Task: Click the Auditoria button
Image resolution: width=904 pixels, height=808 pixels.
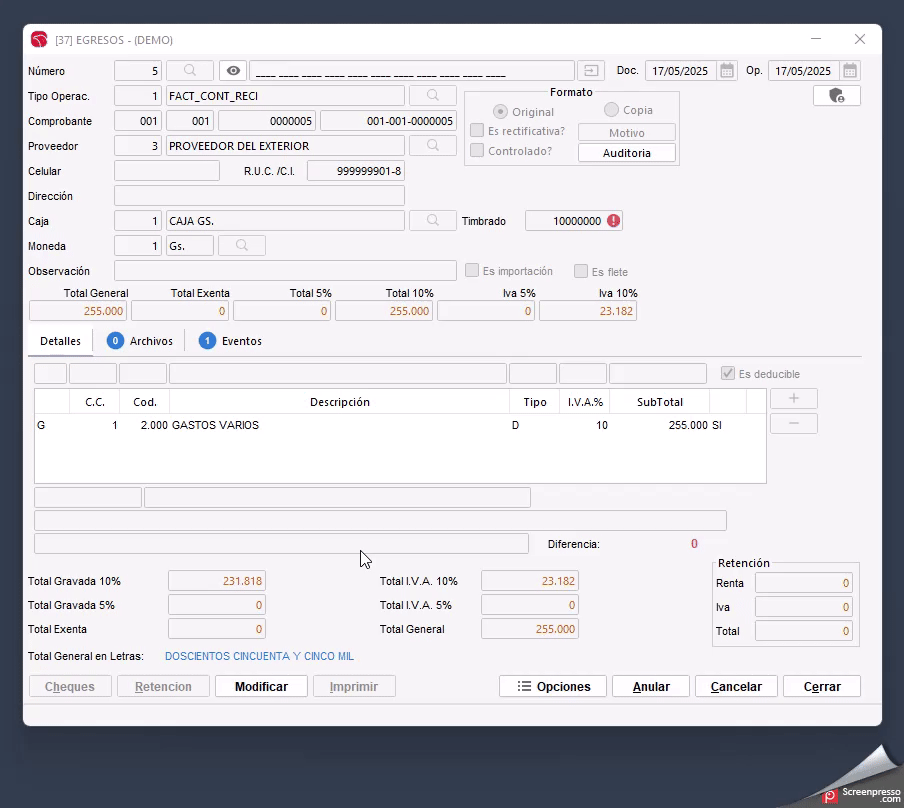Action: (627, 153)
